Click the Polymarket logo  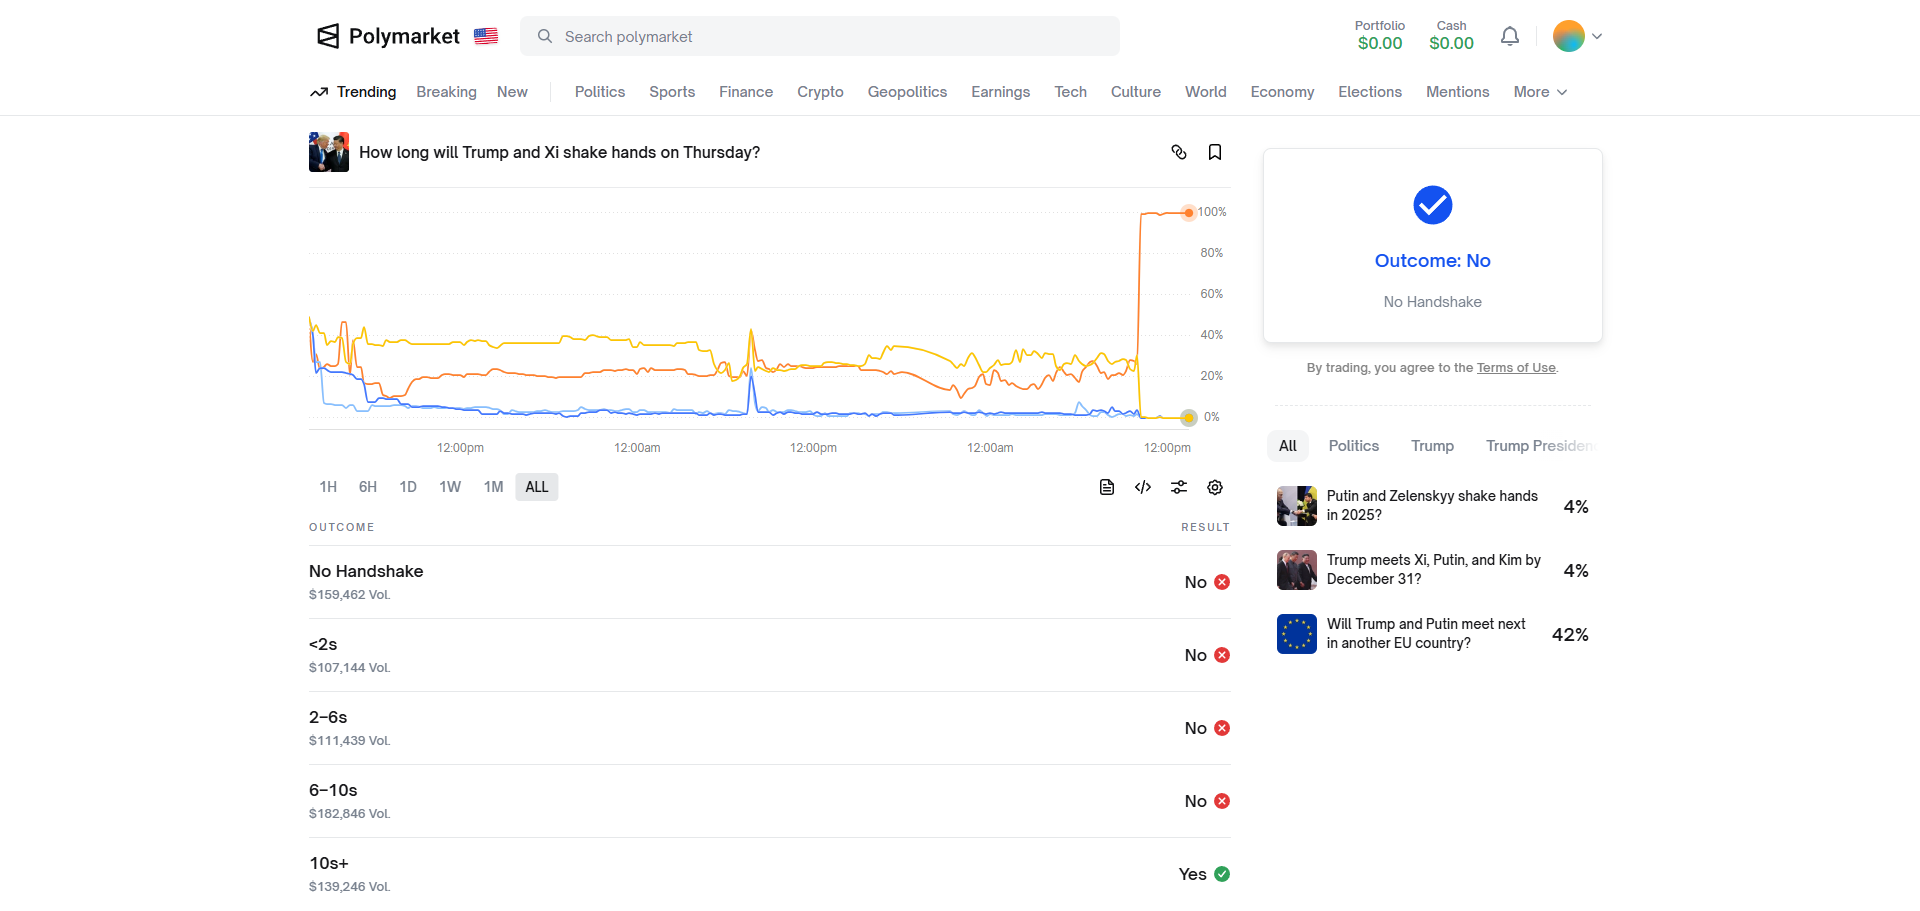click(x=388, y=37)
